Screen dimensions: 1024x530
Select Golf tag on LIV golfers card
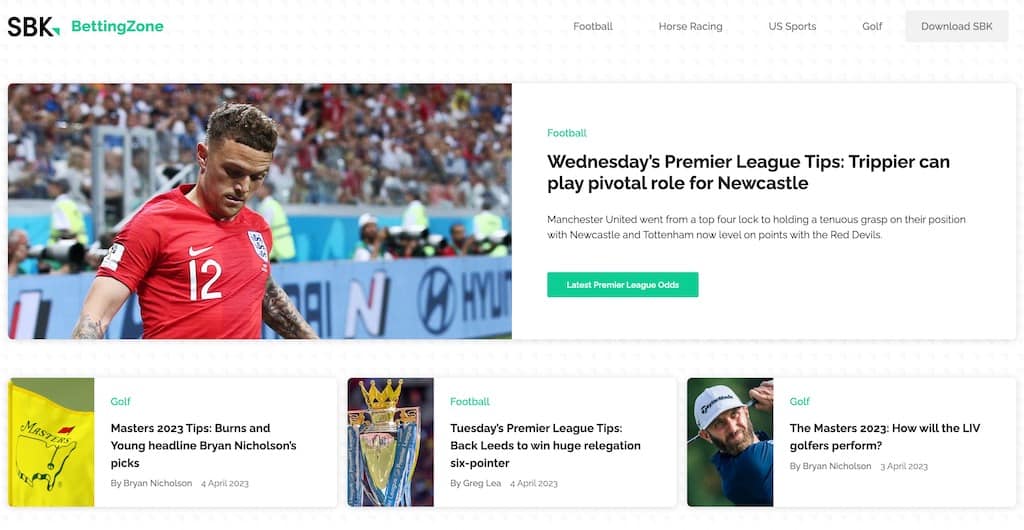pos(799,401)
